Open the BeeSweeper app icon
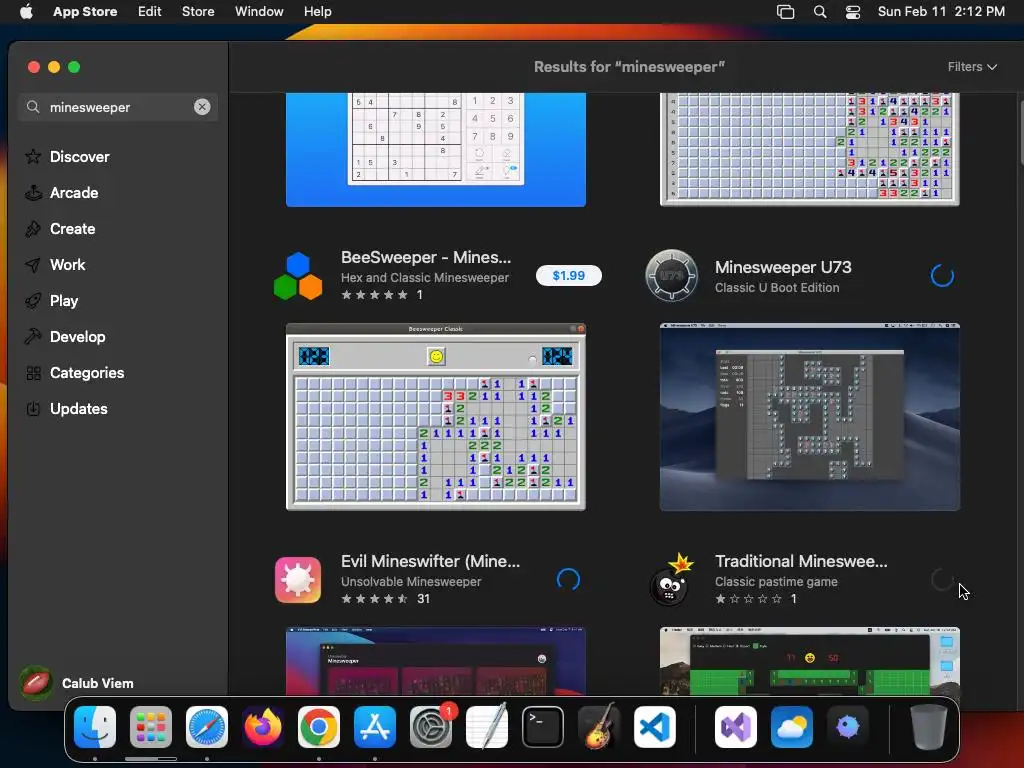 (298, 276)
